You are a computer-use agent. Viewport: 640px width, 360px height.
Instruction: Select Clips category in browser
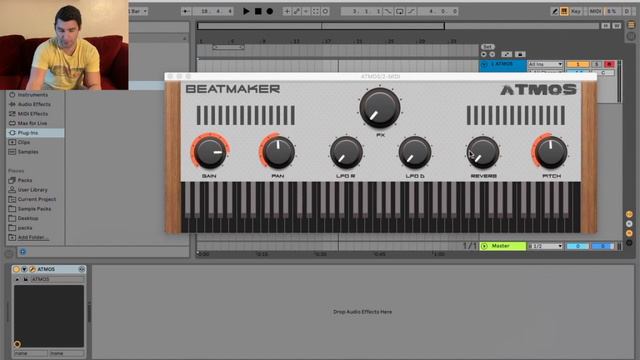(x=24, y=142)
